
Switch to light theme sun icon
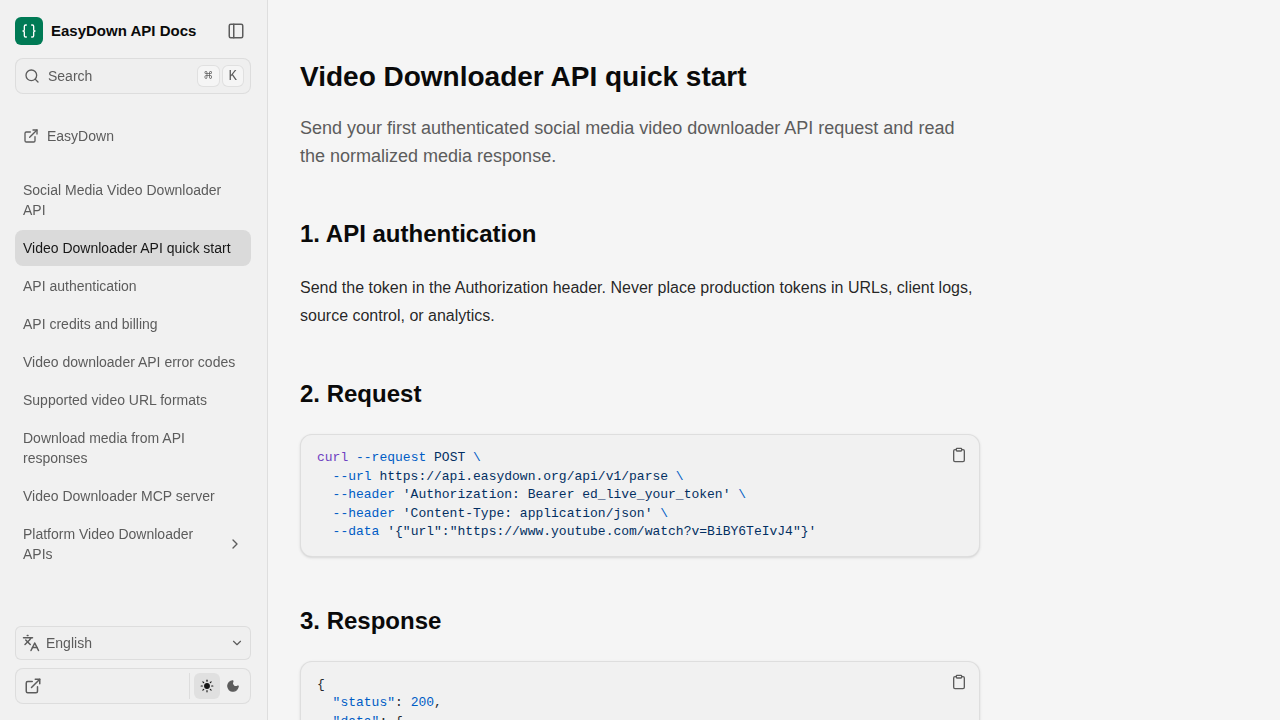(207, 686)
